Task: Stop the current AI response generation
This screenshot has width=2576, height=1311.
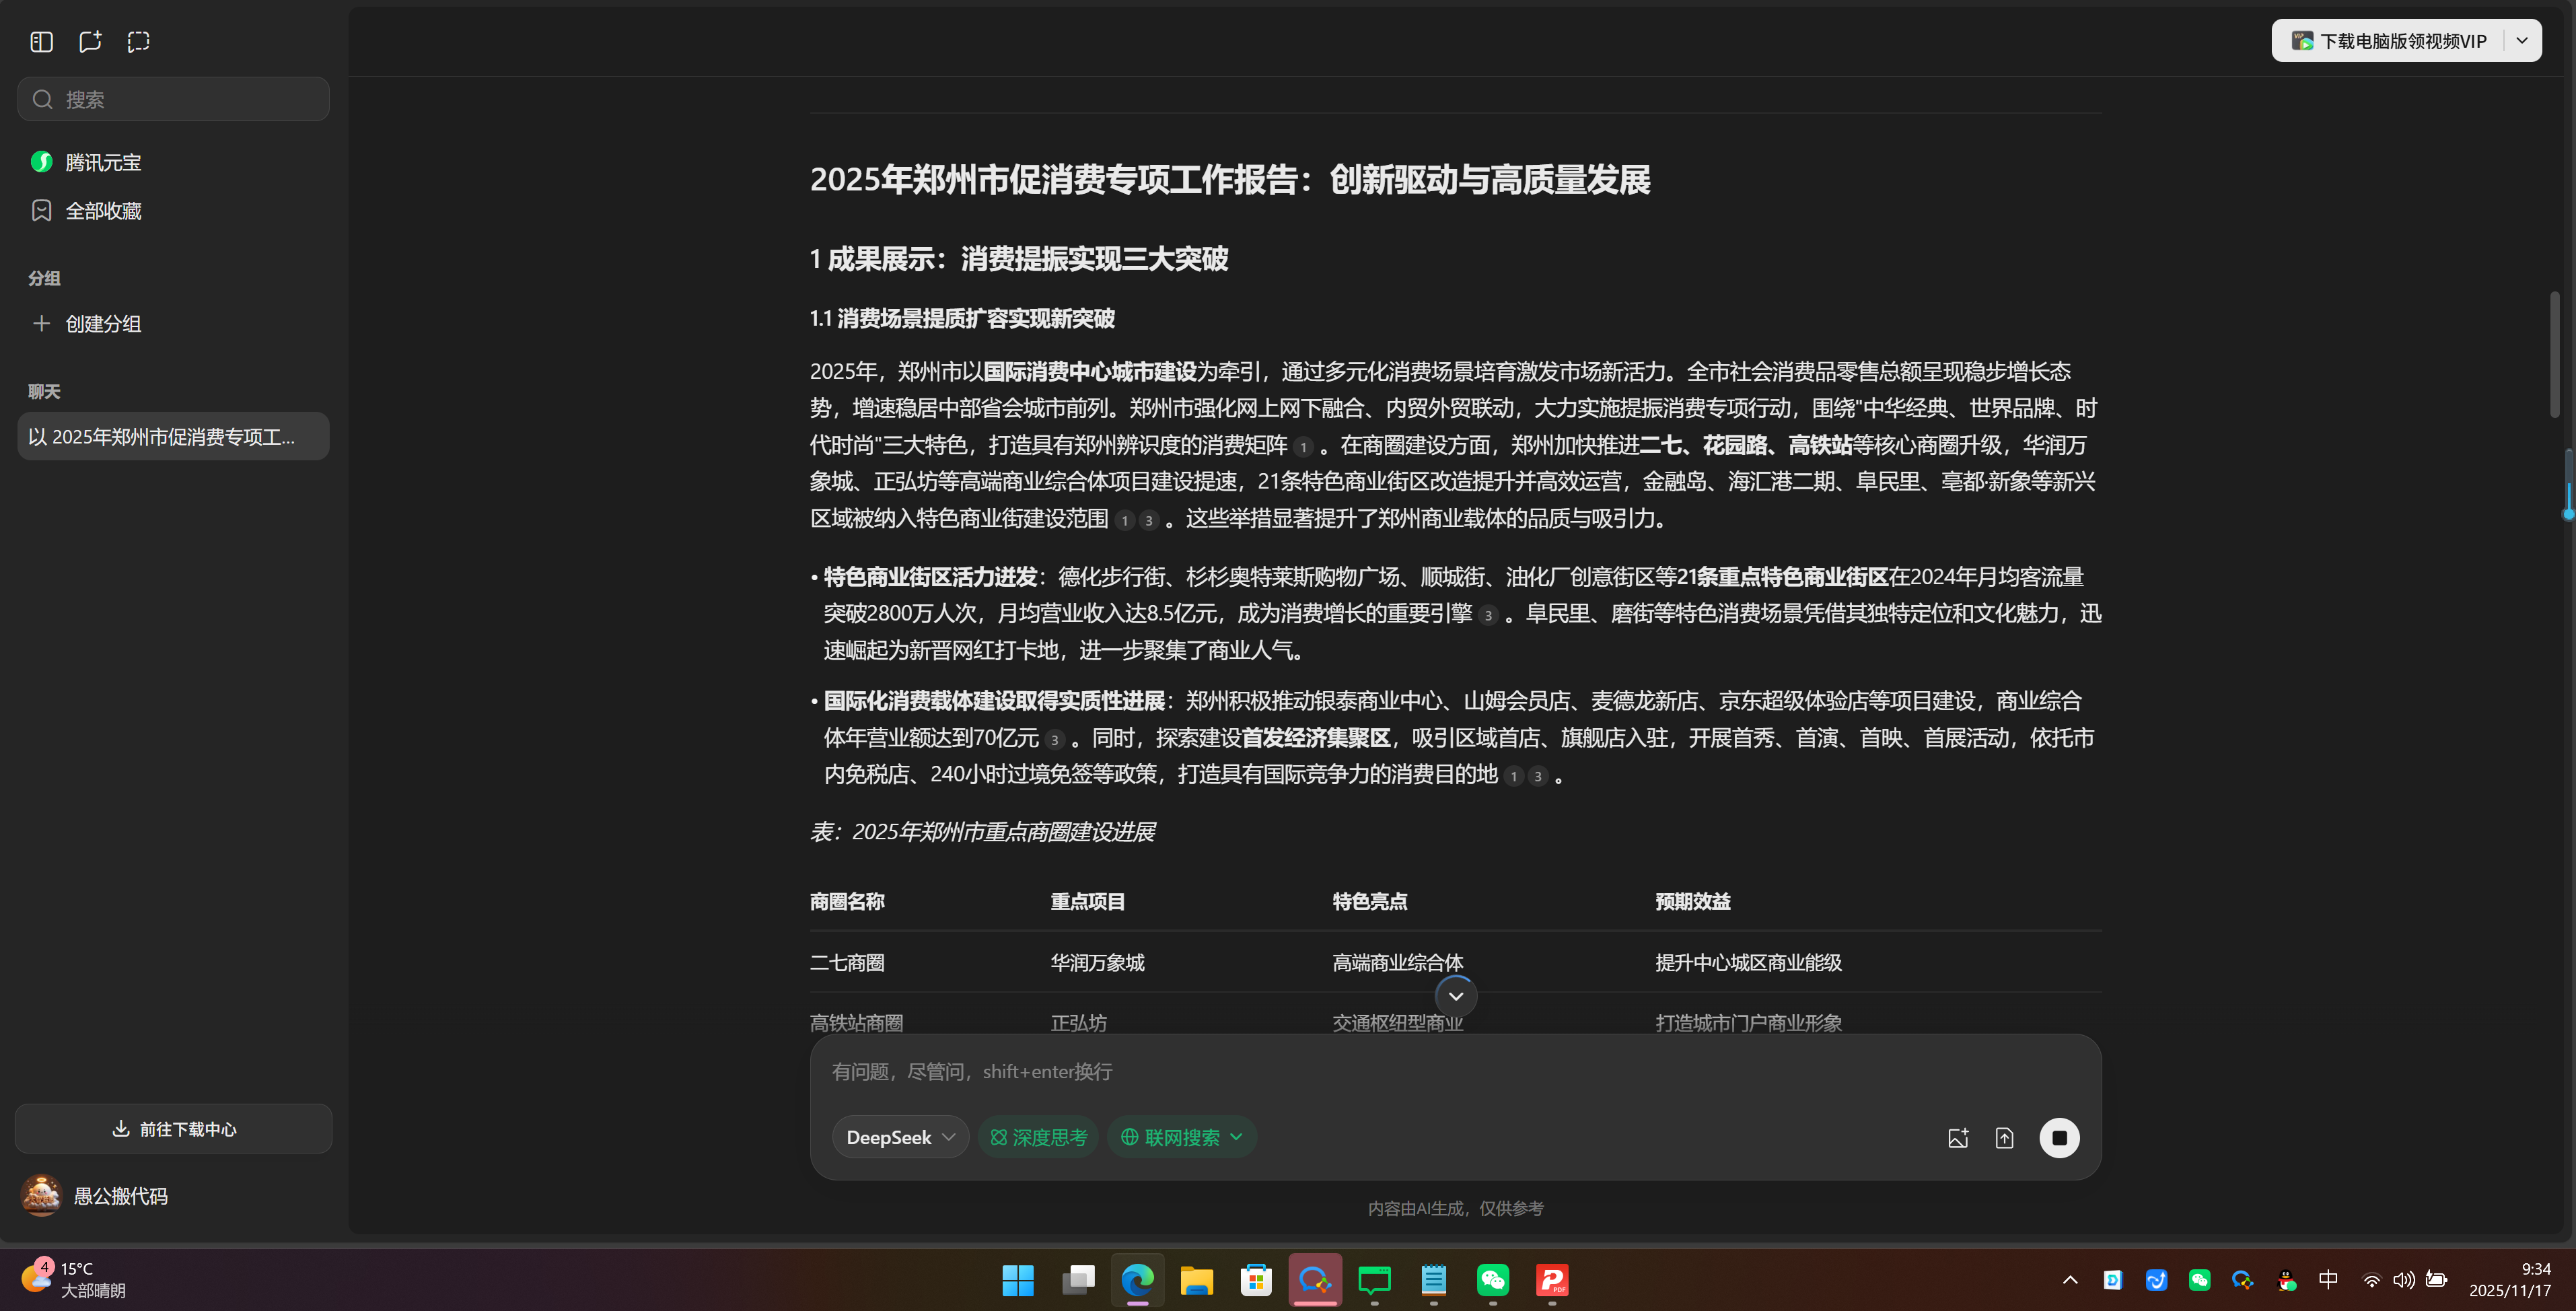Action: click(x=2059, y=1137)
